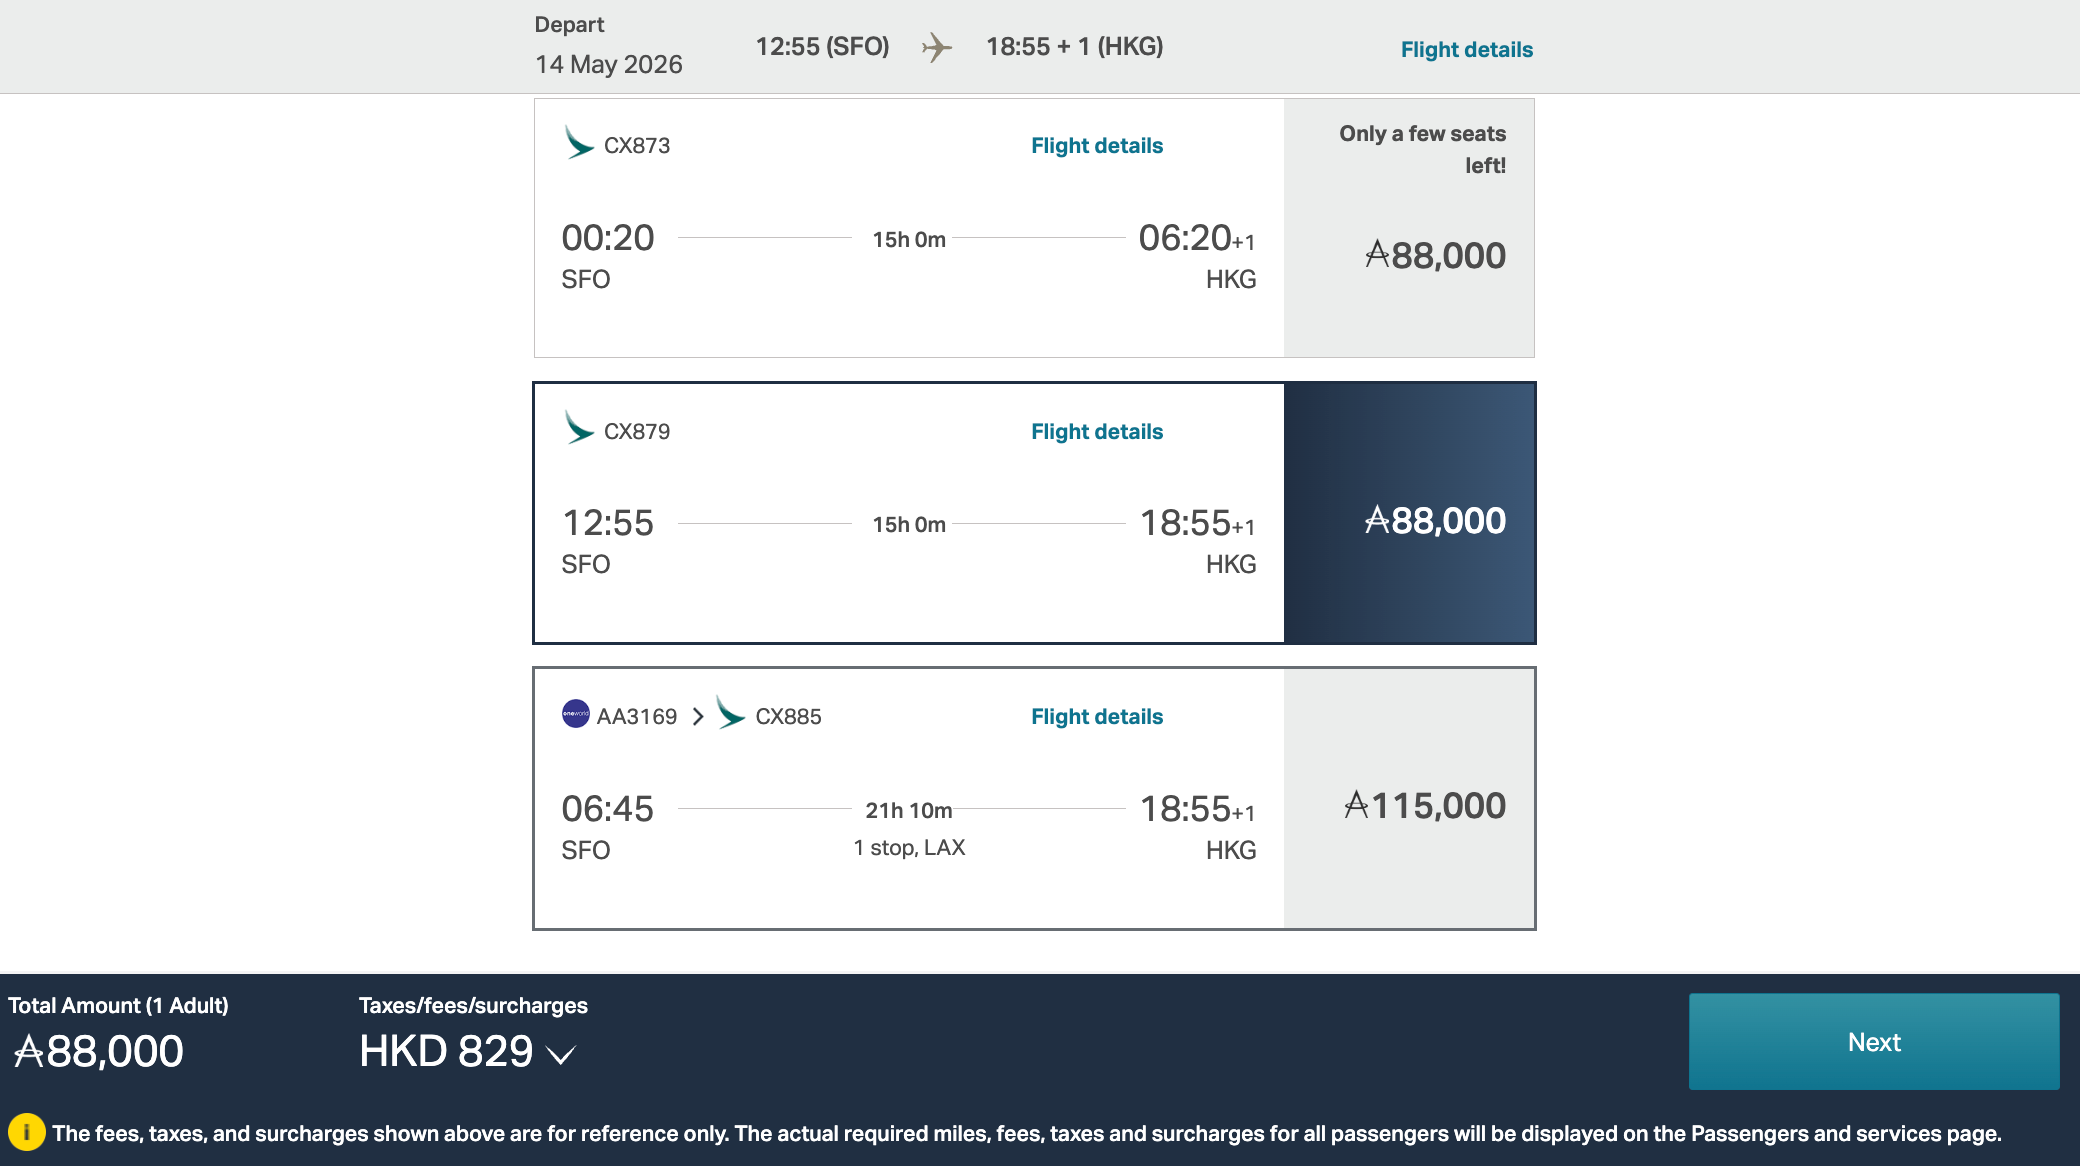Viewport: 2080px width, 1166px height.
Task: Click the Cathay Pacific logo beside CX885
Action: pyautogui.click(x=731, y=714)
